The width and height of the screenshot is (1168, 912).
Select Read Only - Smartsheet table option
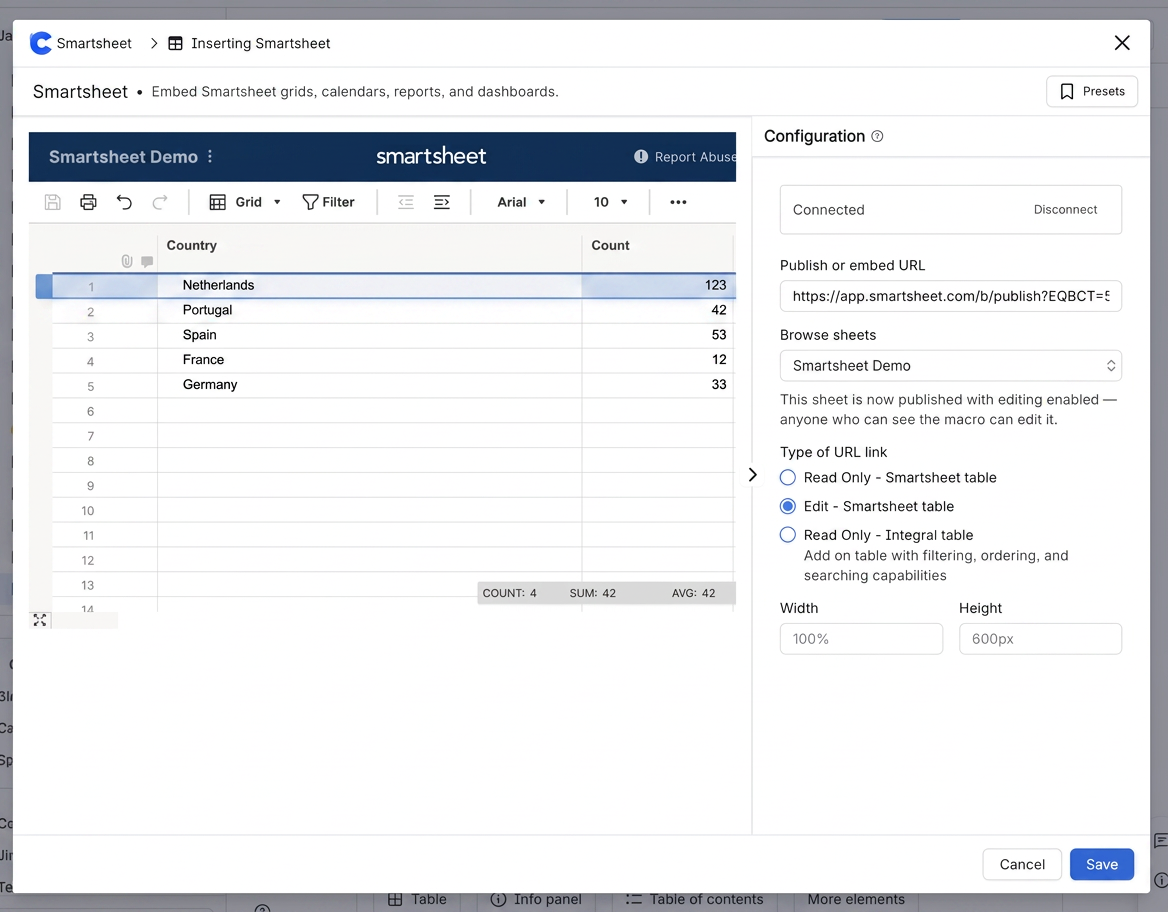click(787, 478)
